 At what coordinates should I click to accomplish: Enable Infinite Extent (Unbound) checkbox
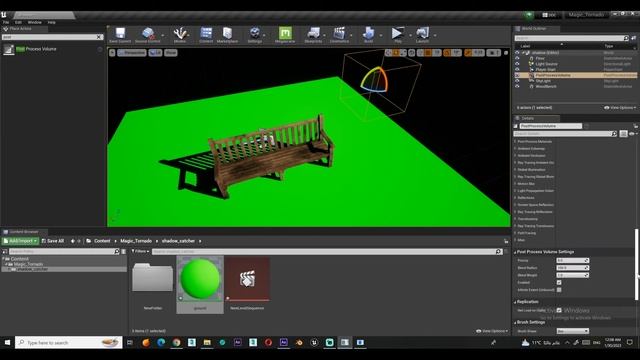click(559, 290)
